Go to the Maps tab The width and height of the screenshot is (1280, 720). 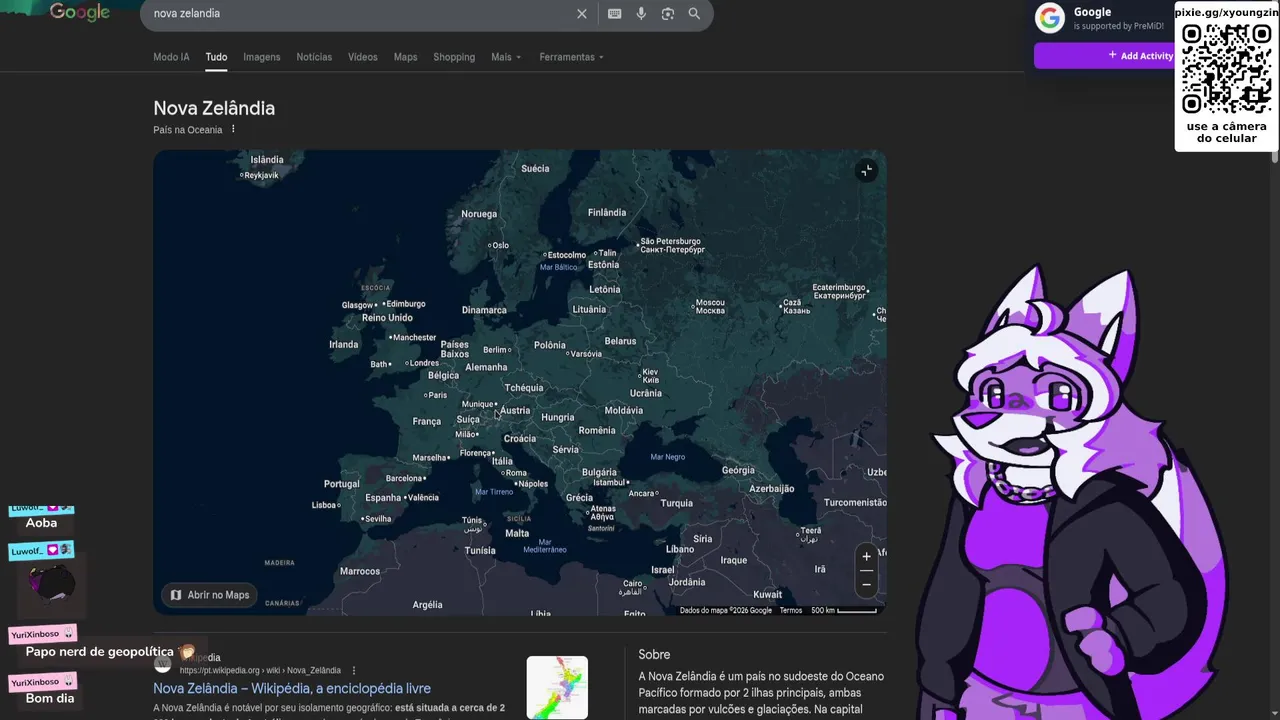(405, 57)
